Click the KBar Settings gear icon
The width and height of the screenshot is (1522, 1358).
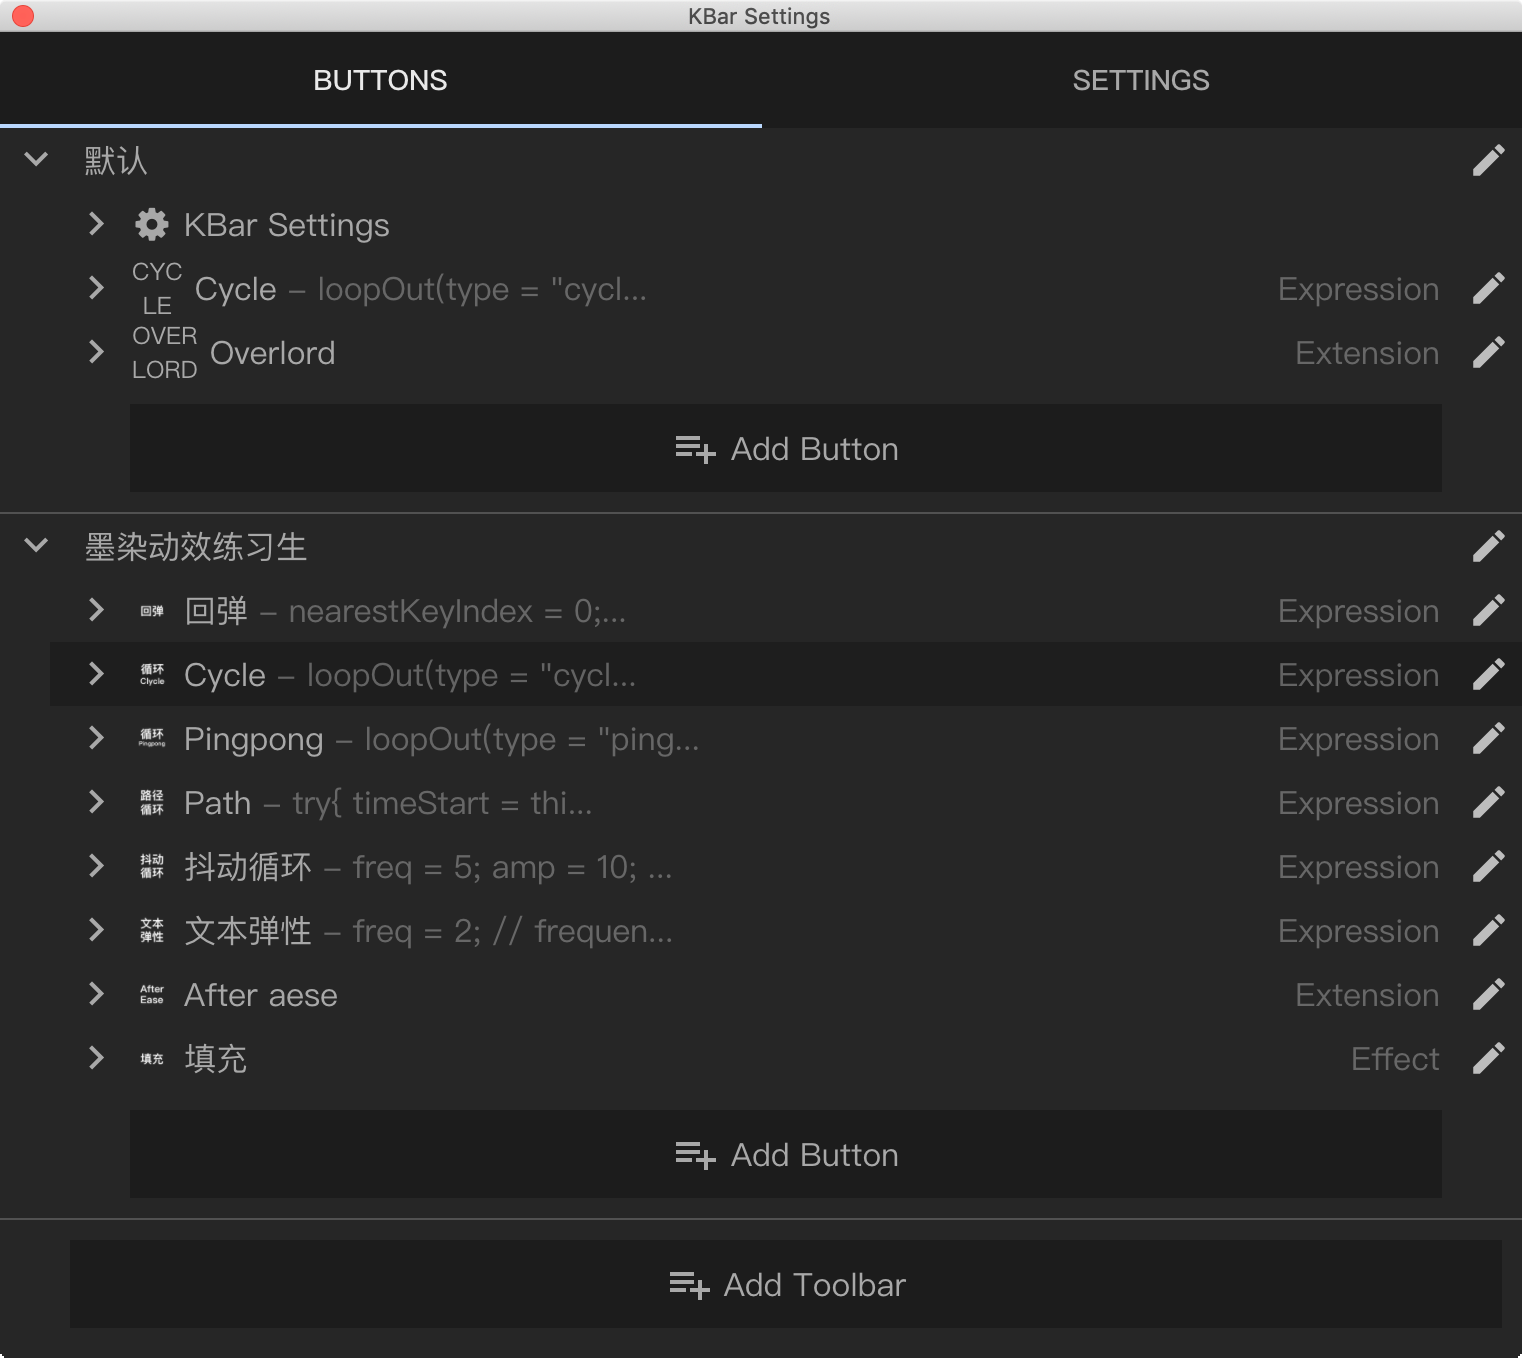click(152, 224)
